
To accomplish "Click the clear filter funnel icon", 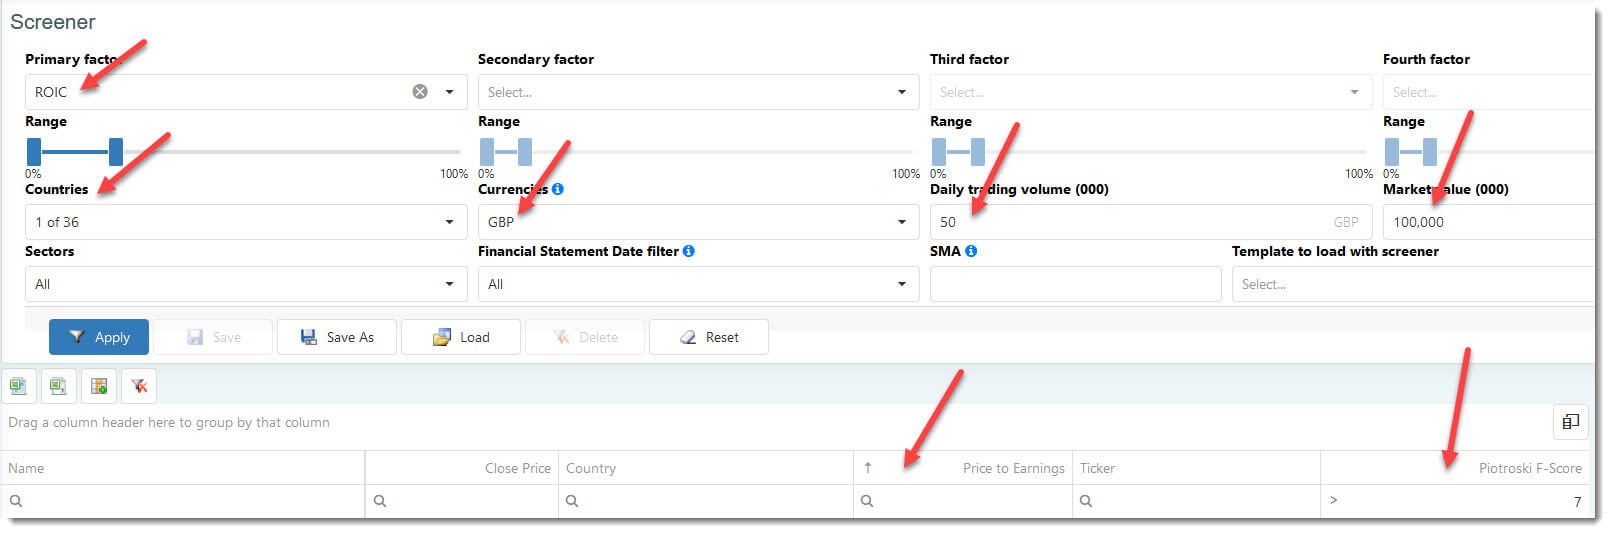I will (x=139, y=386).
